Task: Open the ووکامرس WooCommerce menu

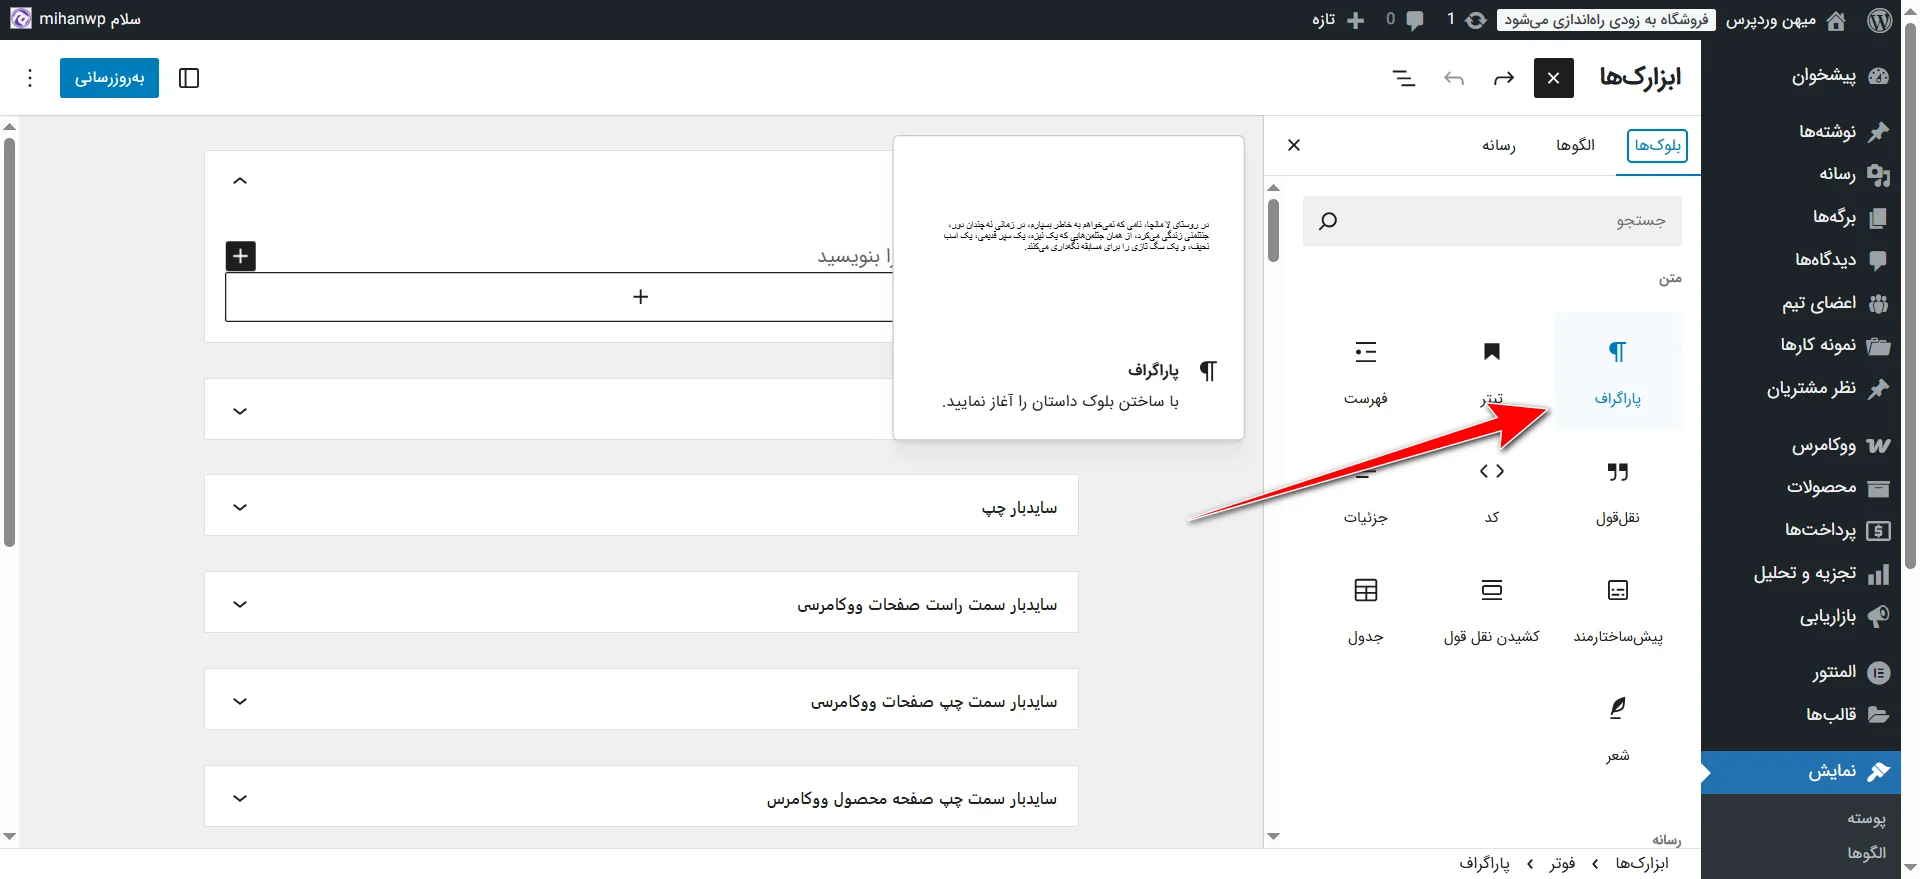Action: (x=1801, y=445)
